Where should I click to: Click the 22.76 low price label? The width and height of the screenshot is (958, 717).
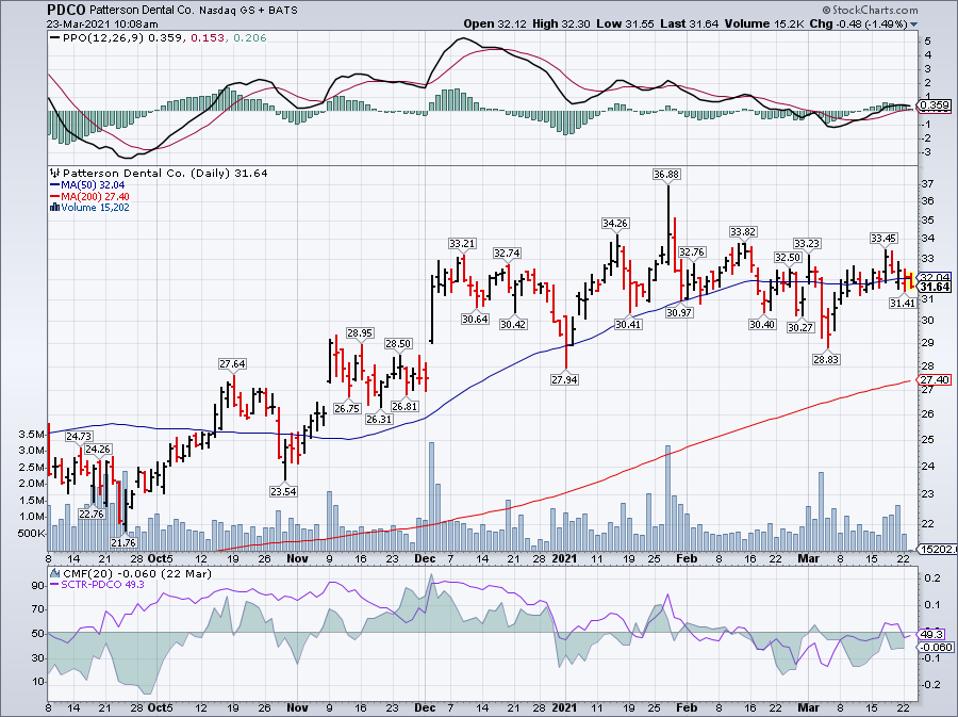tap(92, 514)
